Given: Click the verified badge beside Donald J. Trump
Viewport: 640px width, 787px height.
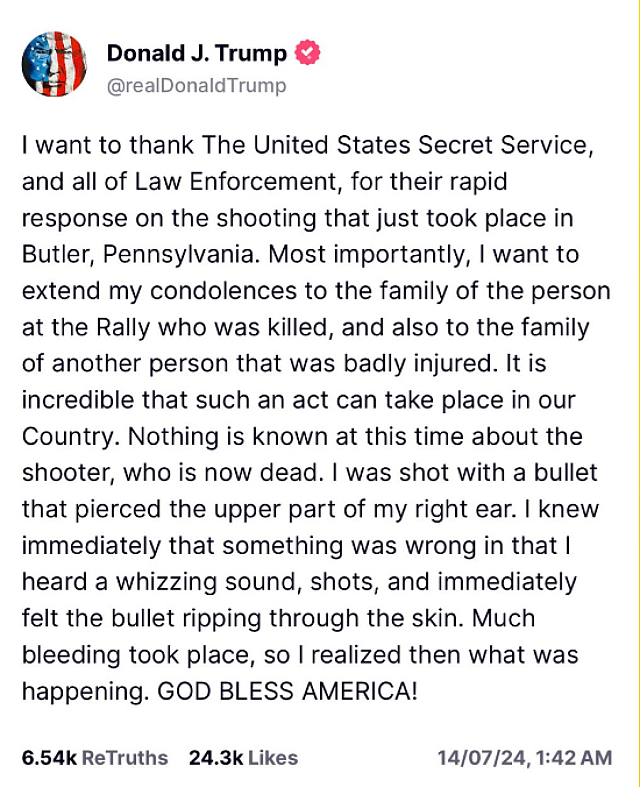Looking at the screenshot, I should point(308,53).
